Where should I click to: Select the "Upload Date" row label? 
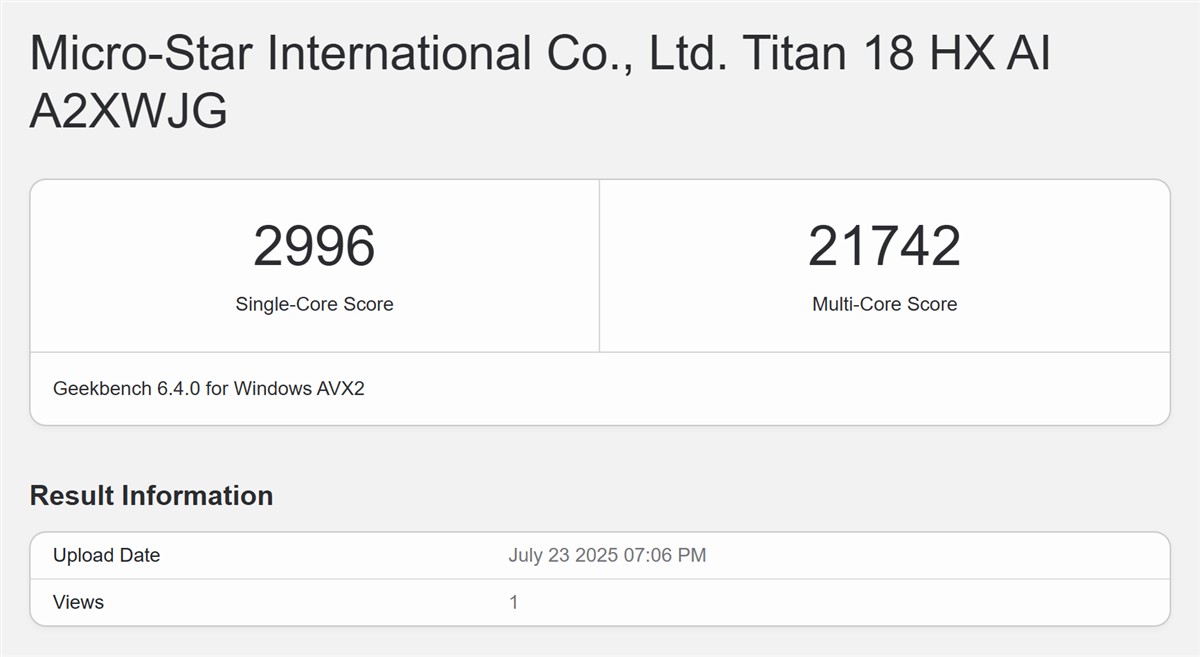click(x=106, y=555)
